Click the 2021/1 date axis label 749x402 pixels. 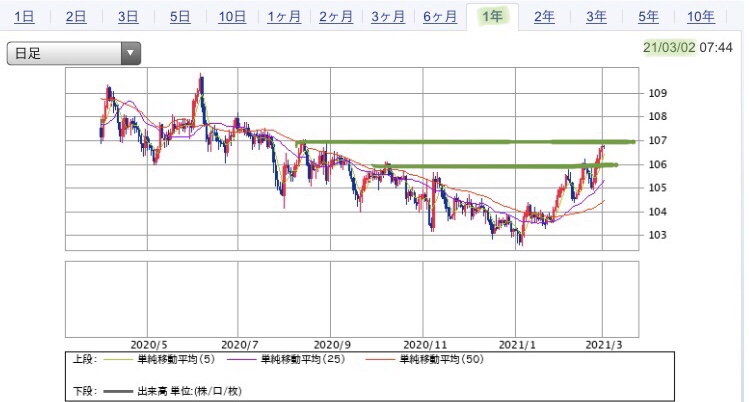tap(517, 345)
